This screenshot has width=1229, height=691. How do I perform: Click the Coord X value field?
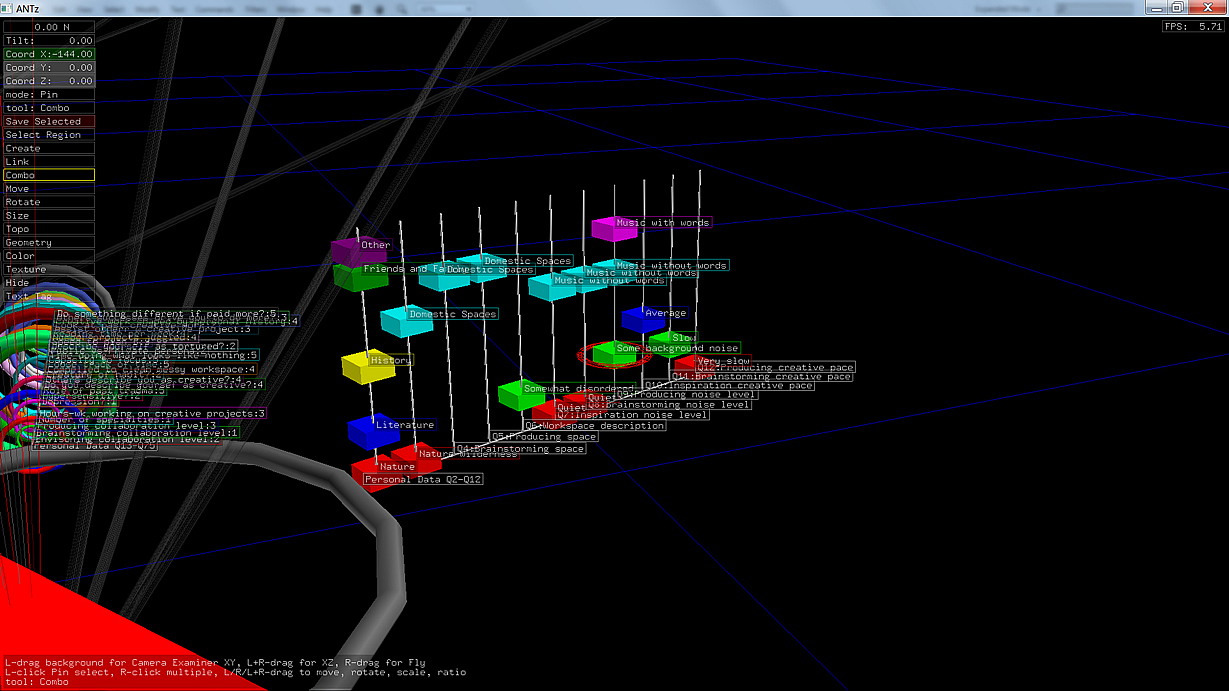coord(48,54)
